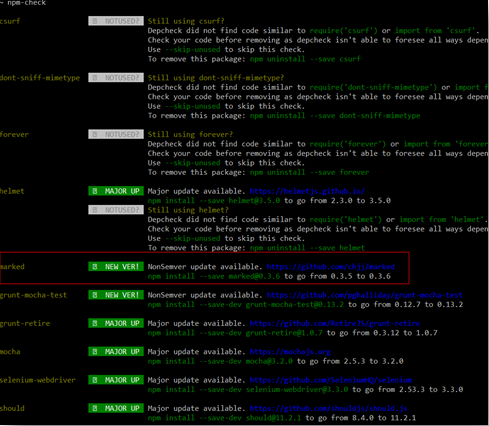Click the grunt-mocha-test package name
The image size is (489, 426).
click(33, 295)
